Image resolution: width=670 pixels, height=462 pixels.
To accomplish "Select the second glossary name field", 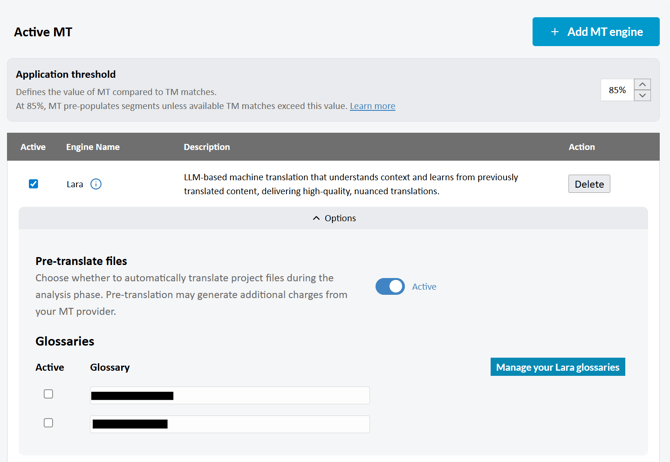I will [x=229, y=424].
